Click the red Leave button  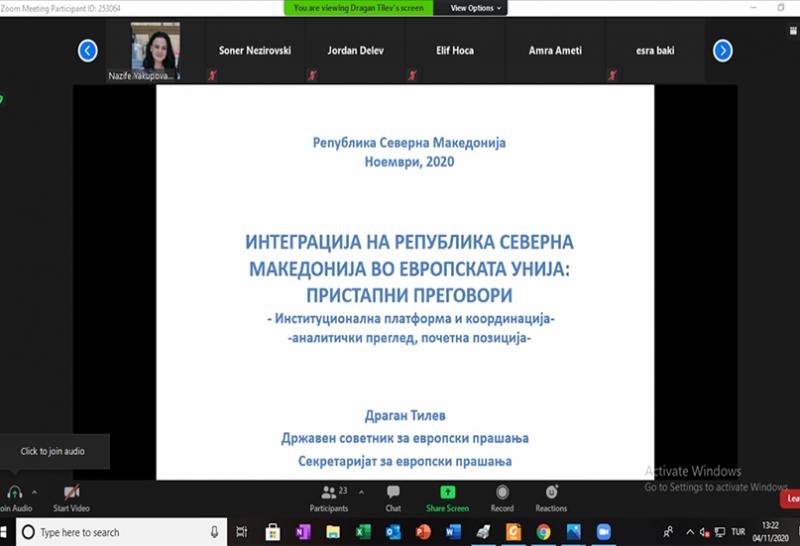tap(791, 498)
